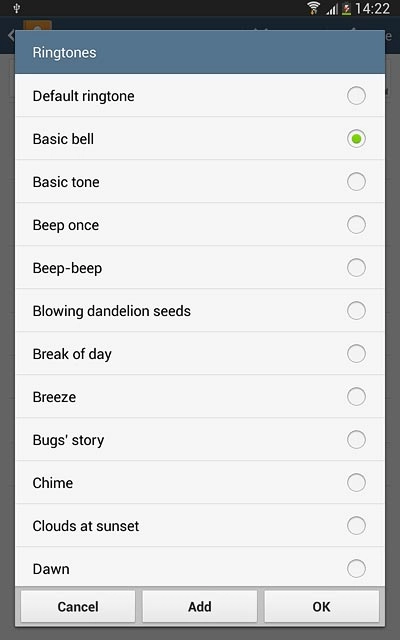
Task: Select the Default ringtone radio button
Action: (x=356, y=96)
